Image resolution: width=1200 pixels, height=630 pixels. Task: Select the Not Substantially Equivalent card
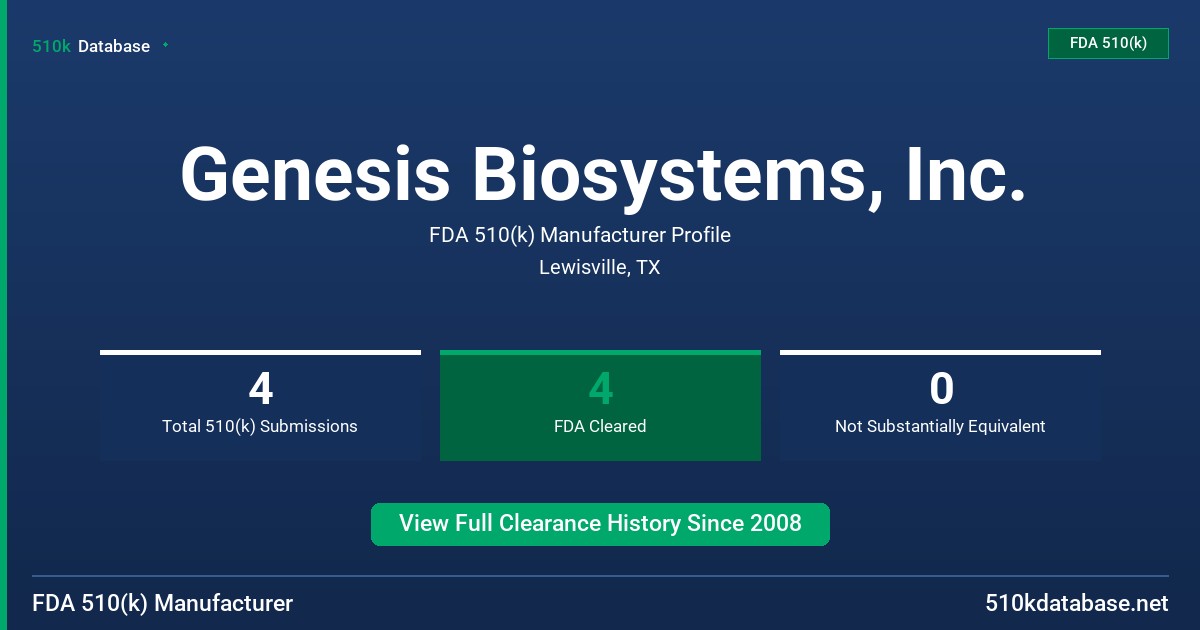(940, 406)
